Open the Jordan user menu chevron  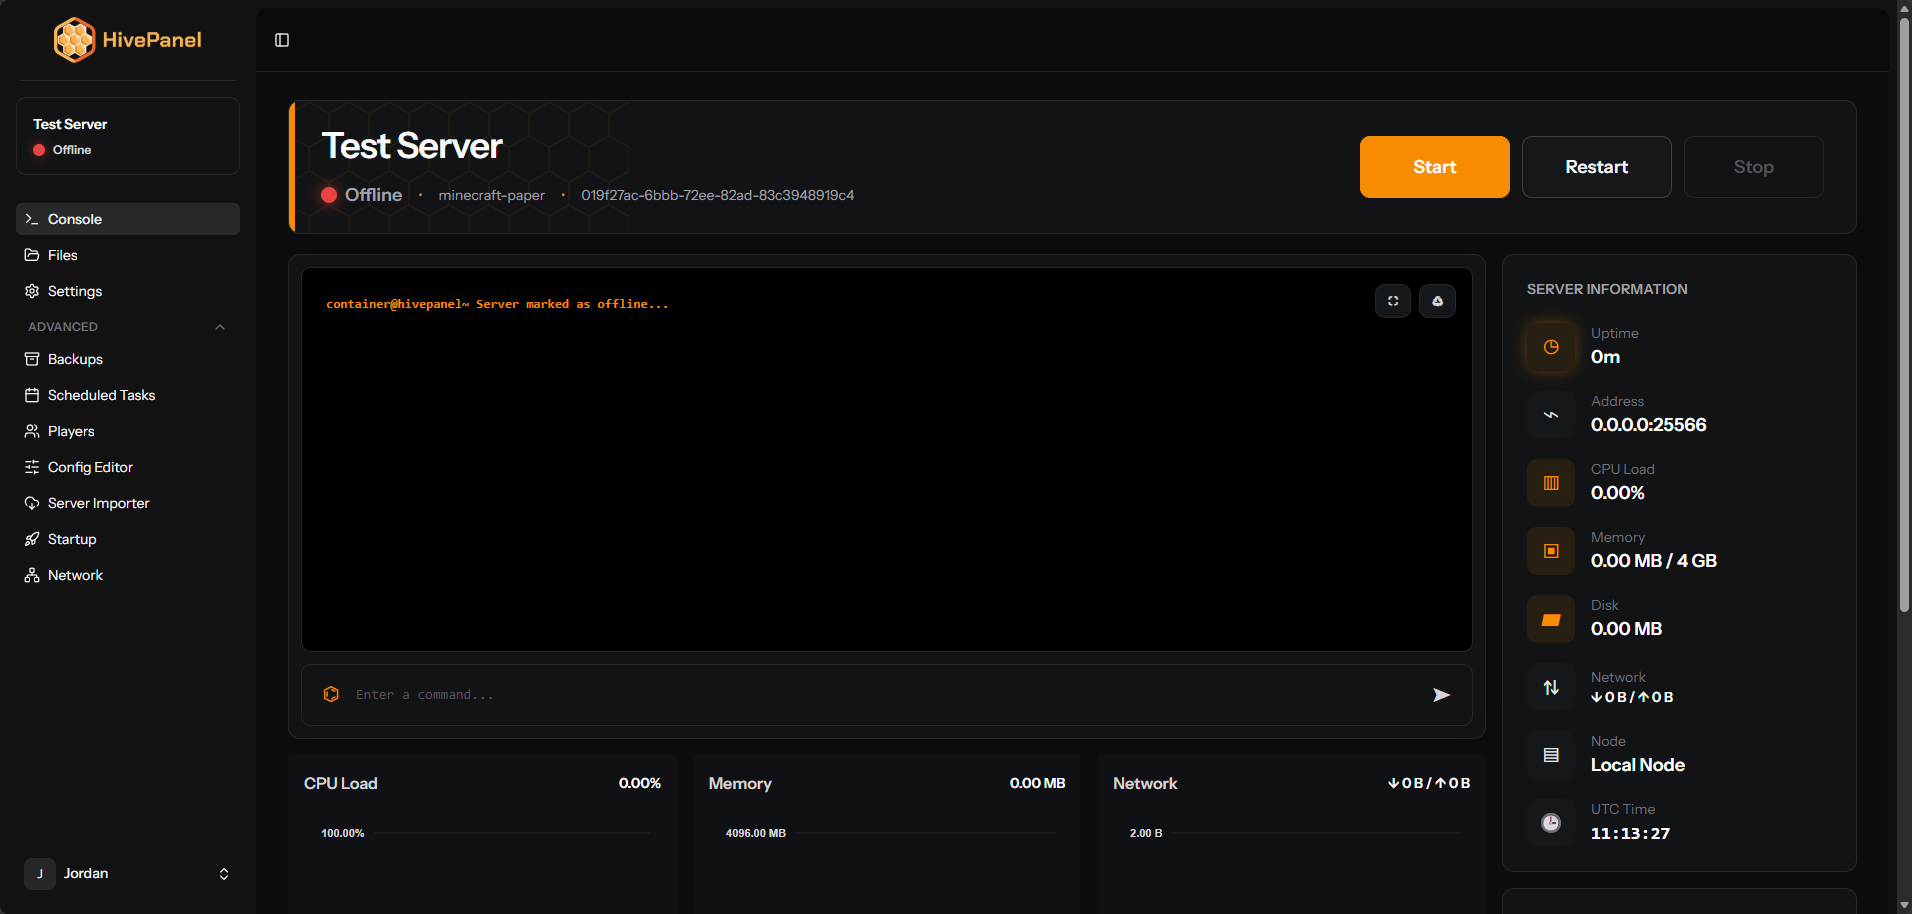click(224, 874)
